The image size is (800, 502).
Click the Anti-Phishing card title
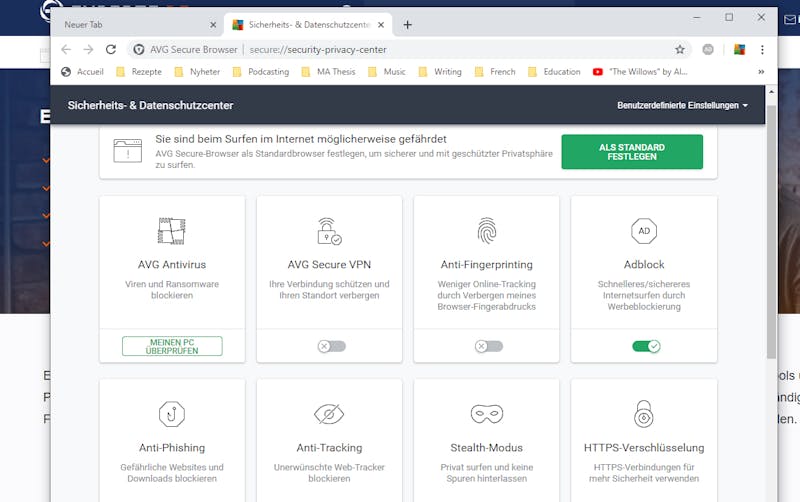pos(172,447)
